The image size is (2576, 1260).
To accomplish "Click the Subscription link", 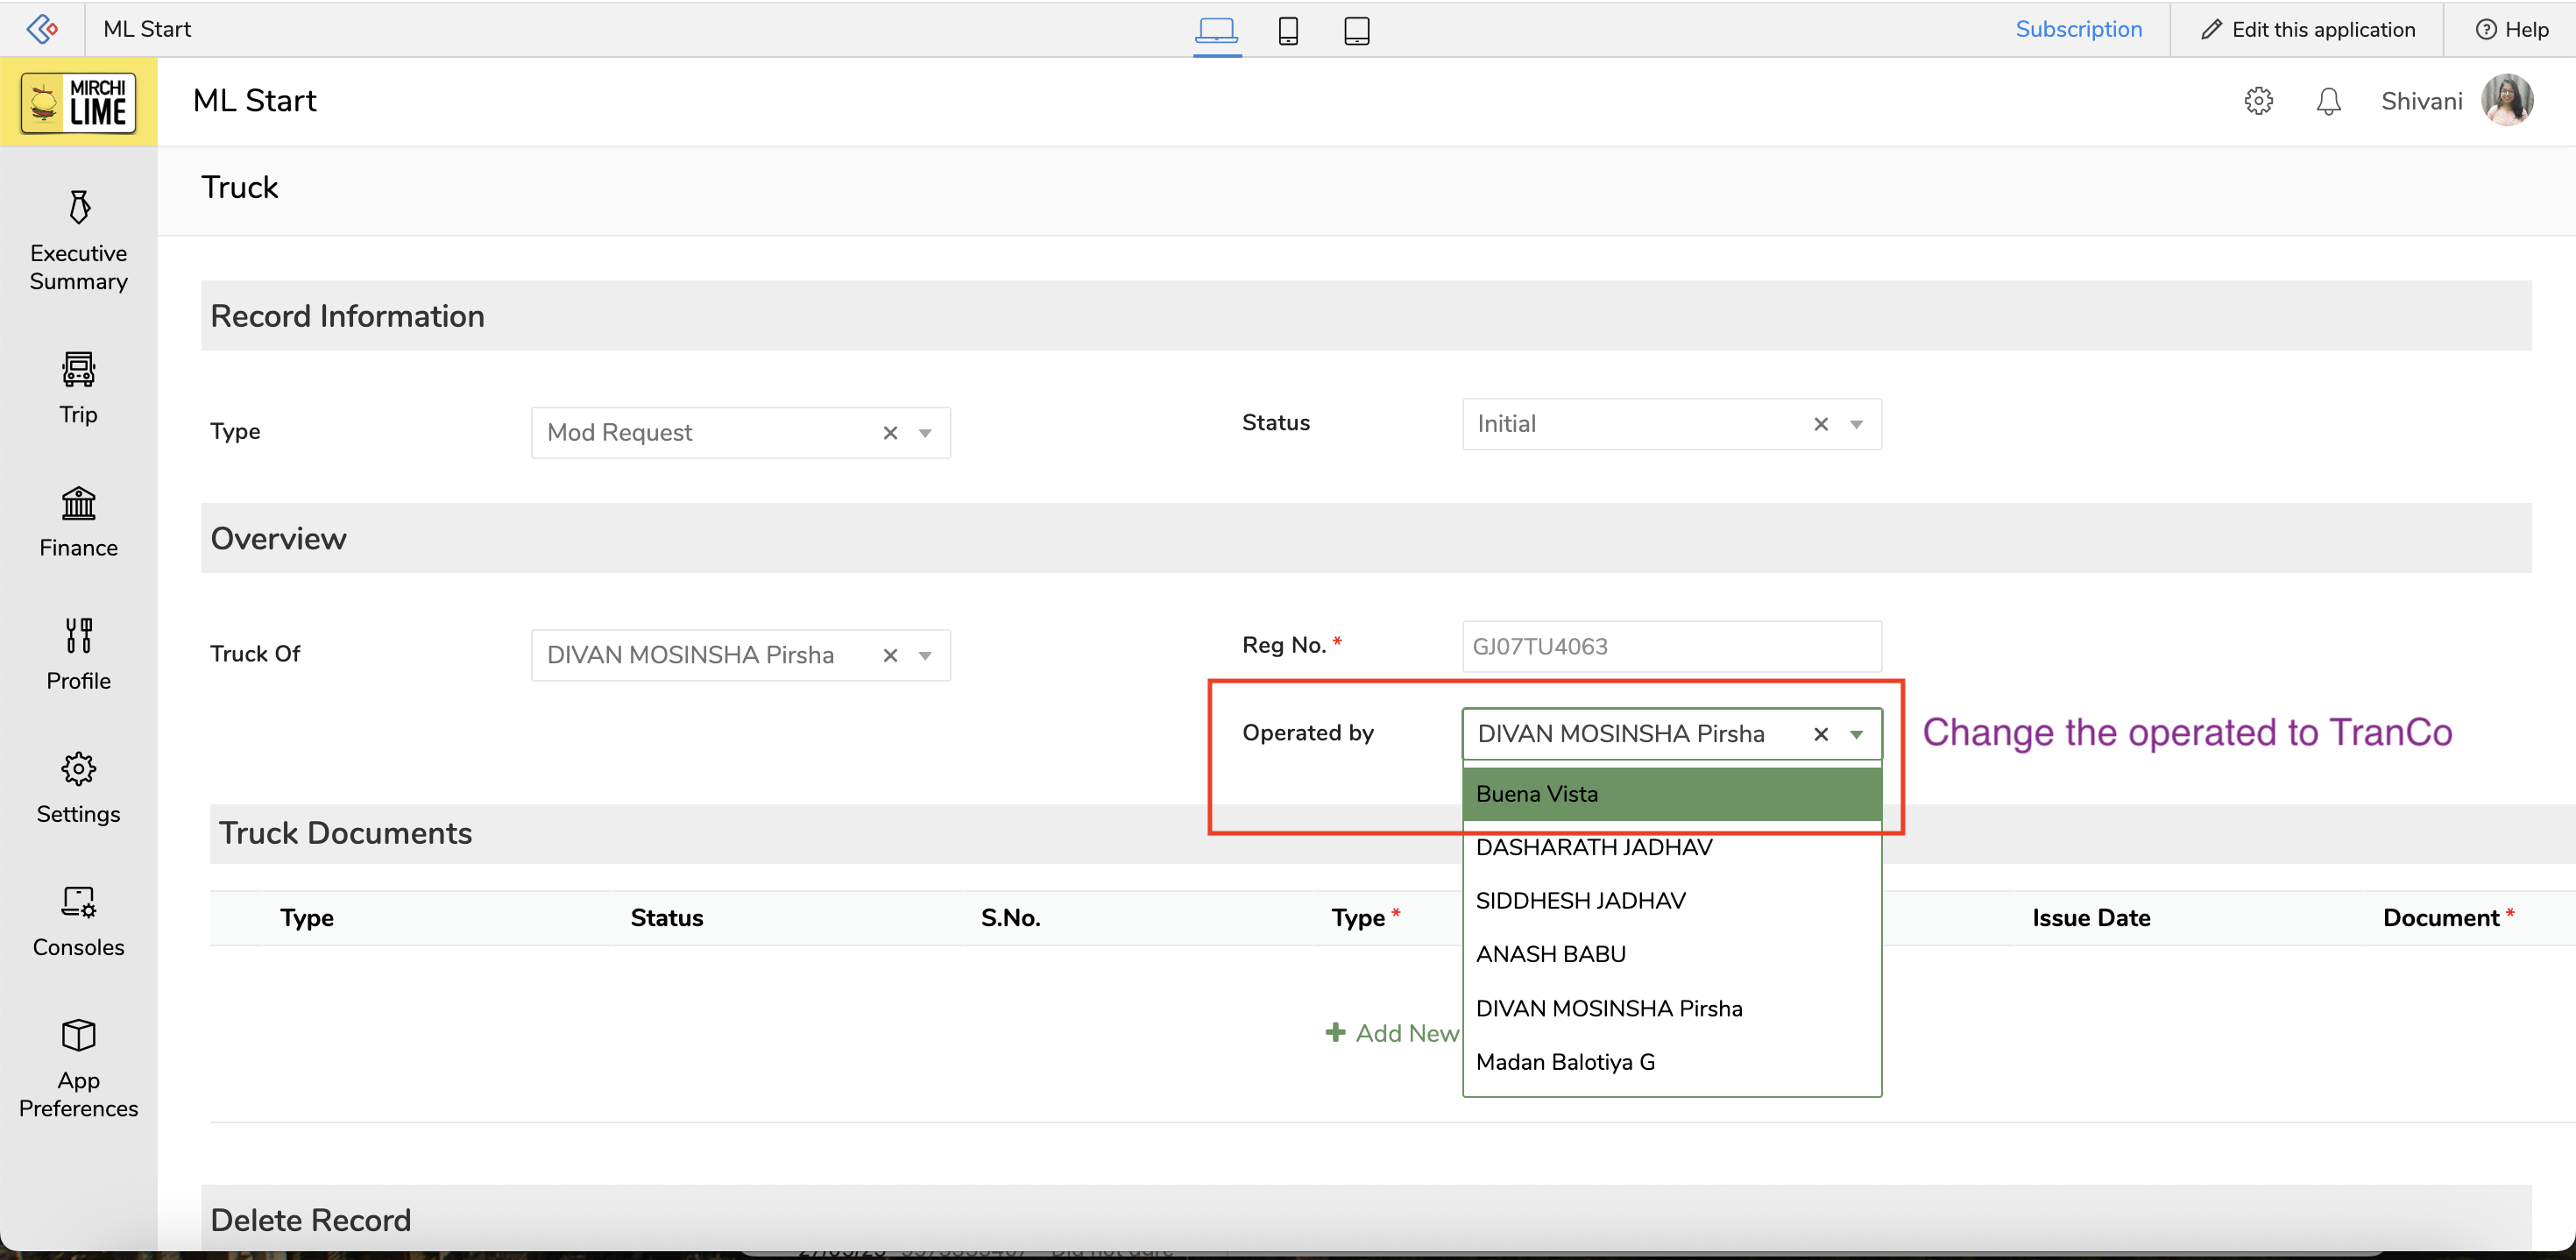I will [x=2078, y=29].
